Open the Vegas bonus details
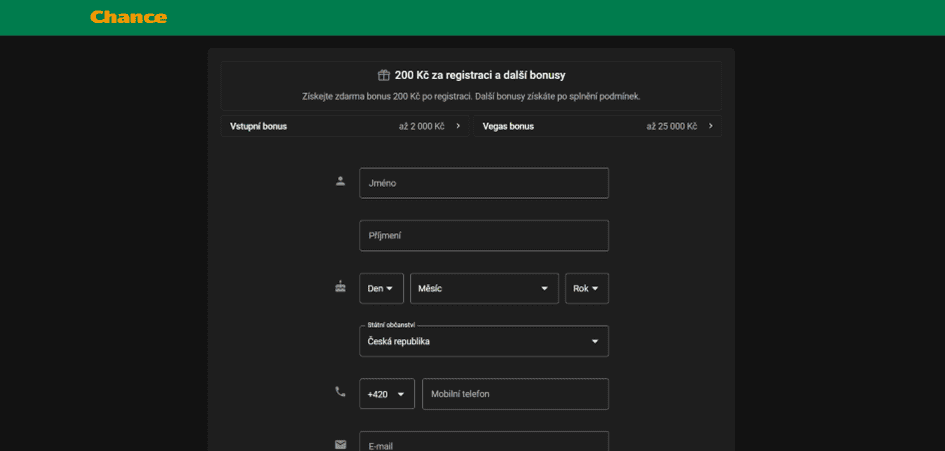This screenshot has width=945, height=451. click(x=597, y=127)
